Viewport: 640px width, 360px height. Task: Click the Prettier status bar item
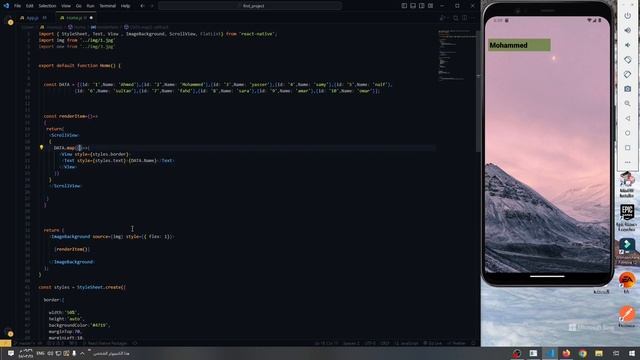(456, 343)
